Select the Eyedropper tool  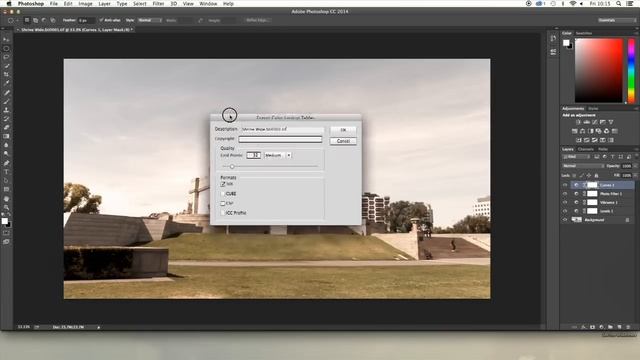[6, 83]
